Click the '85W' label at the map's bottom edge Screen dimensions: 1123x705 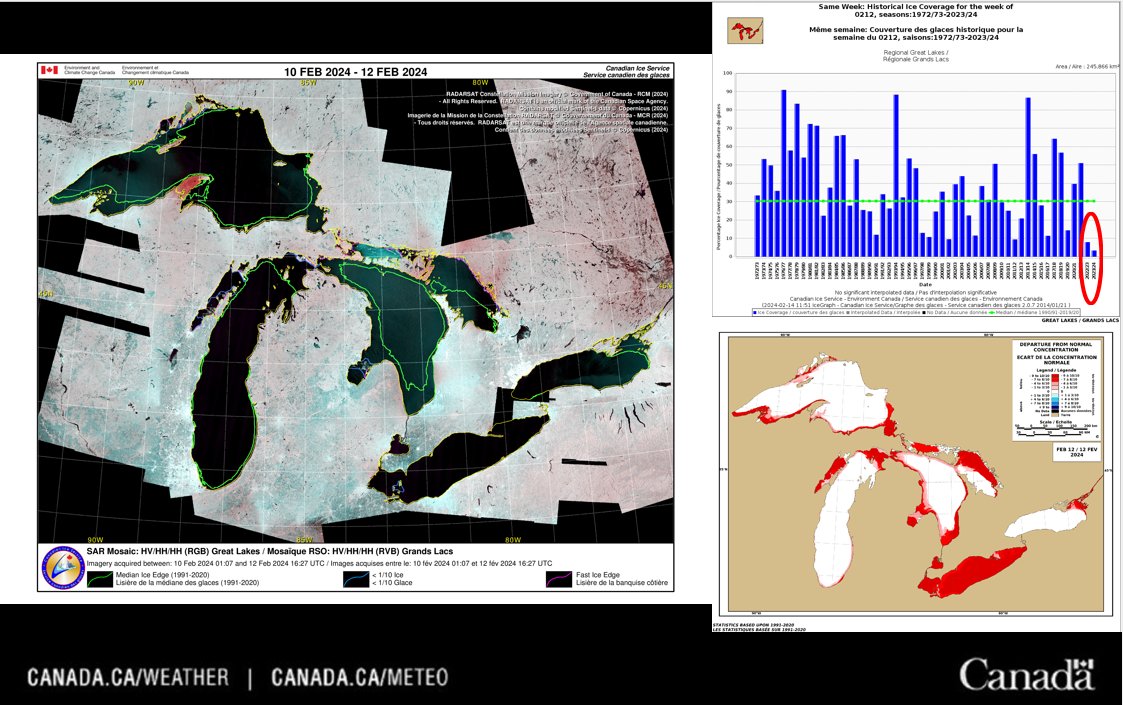coord(304,539)
